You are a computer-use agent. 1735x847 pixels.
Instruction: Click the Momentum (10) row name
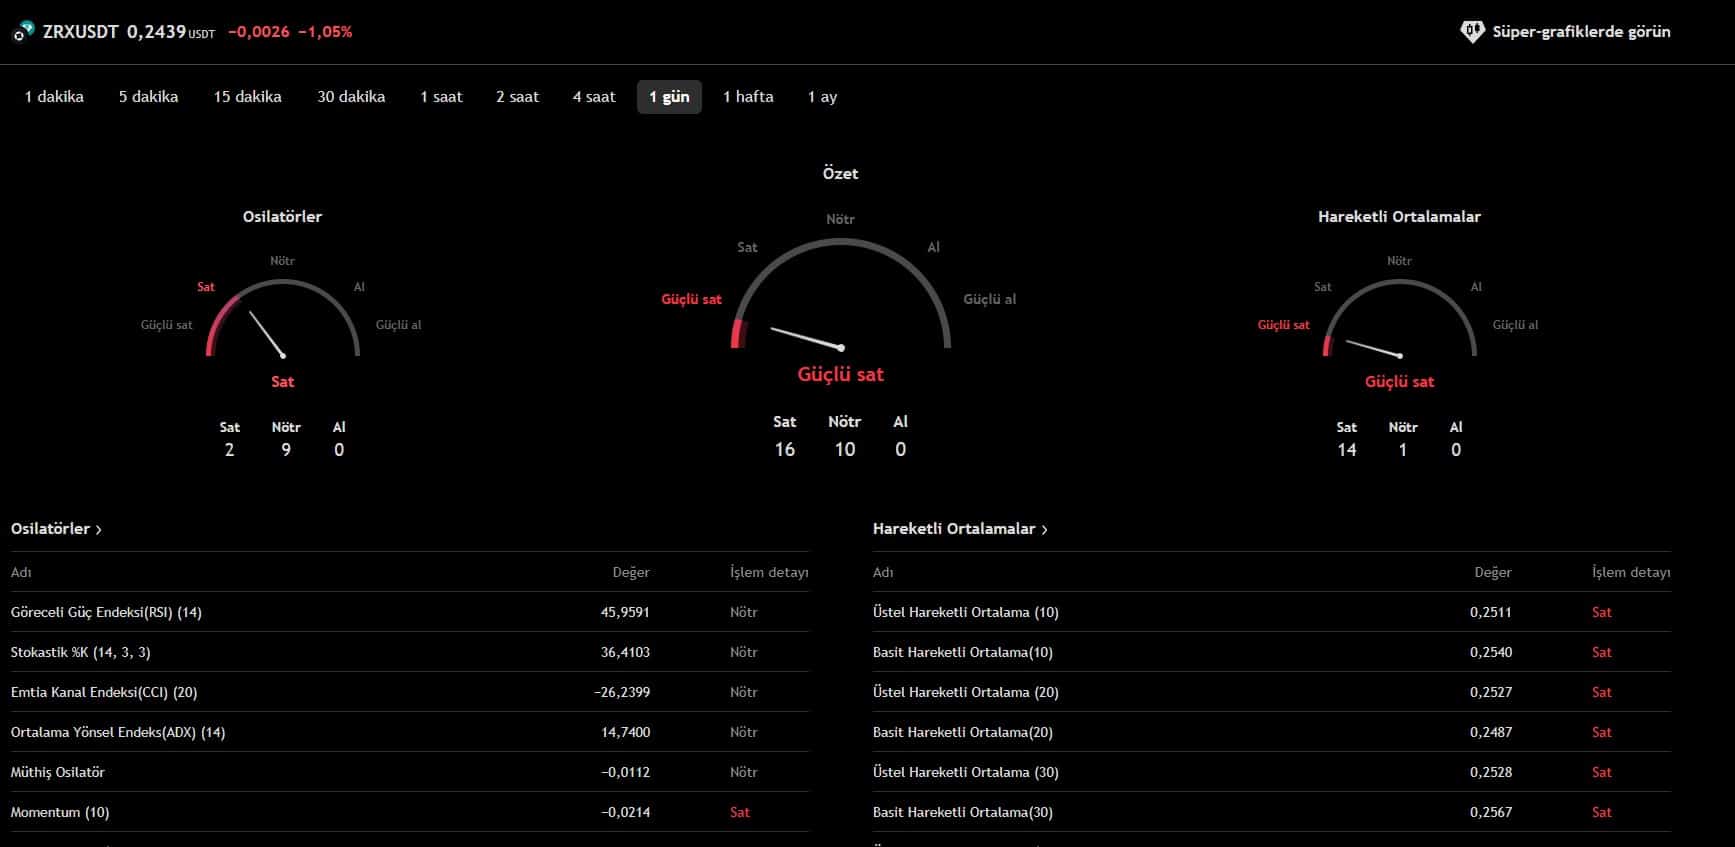point(60,812)
